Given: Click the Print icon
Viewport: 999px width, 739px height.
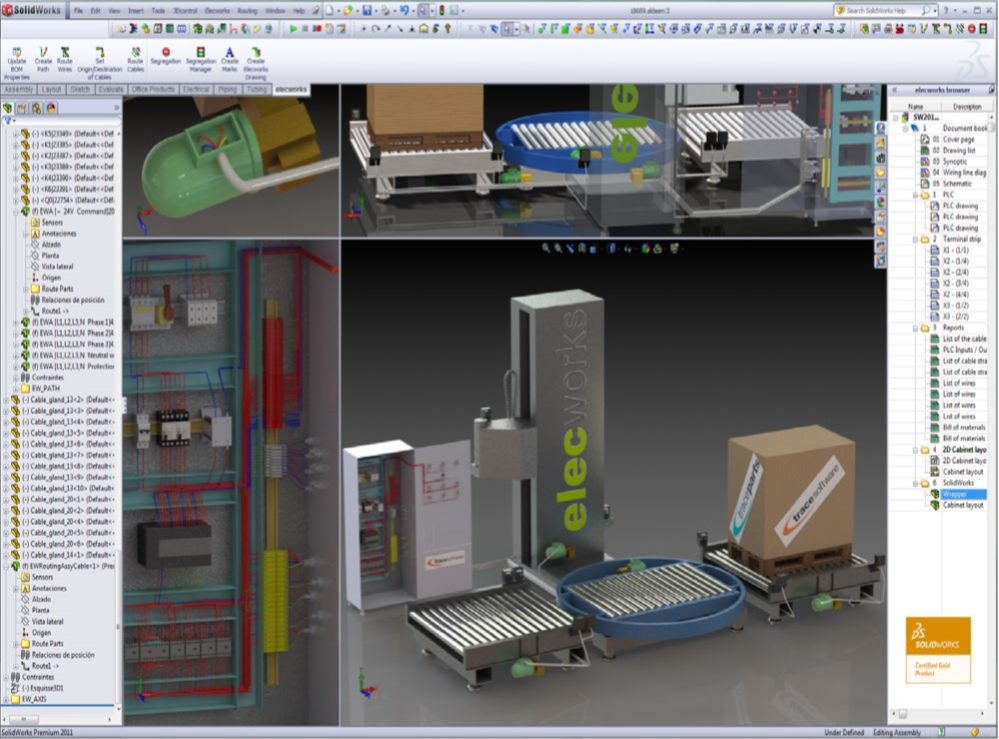Looking at the screenshot, I should 385,11.
